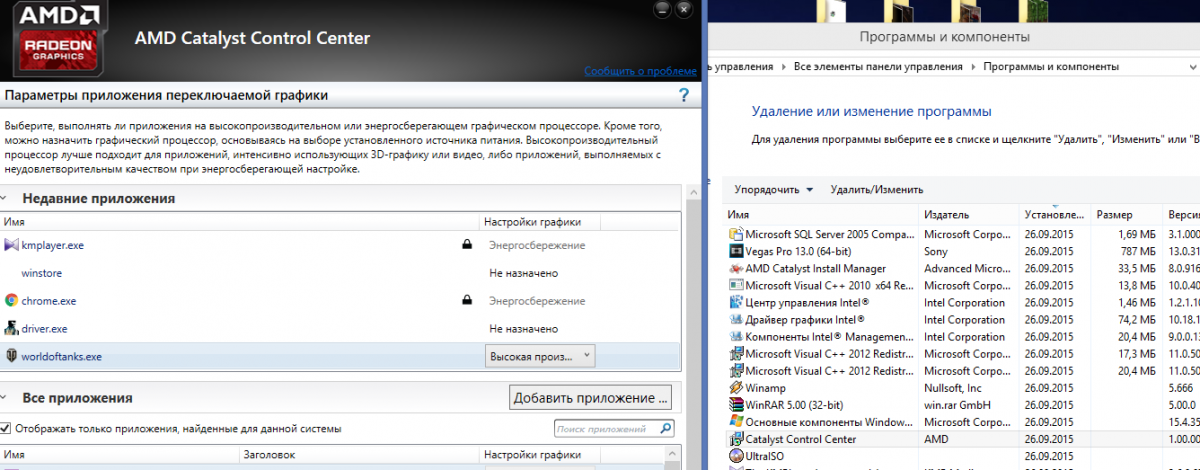Click kmplayer.exe application icon
The image size is (1200, 470).
point(11,245)
